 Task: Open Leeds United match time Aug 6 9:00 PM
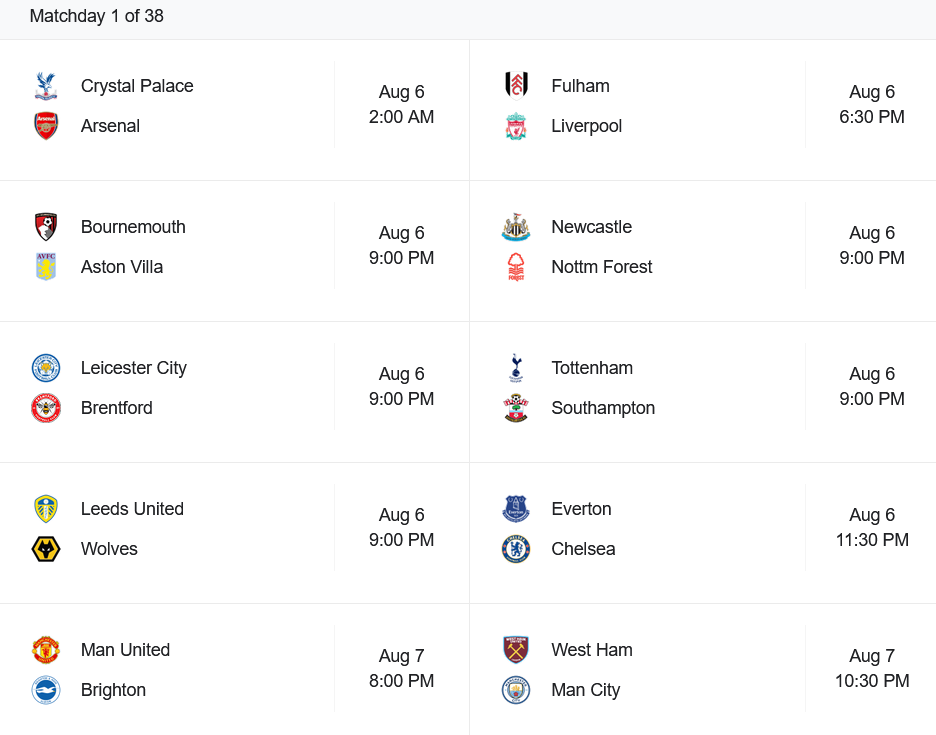tap(401, 527)
